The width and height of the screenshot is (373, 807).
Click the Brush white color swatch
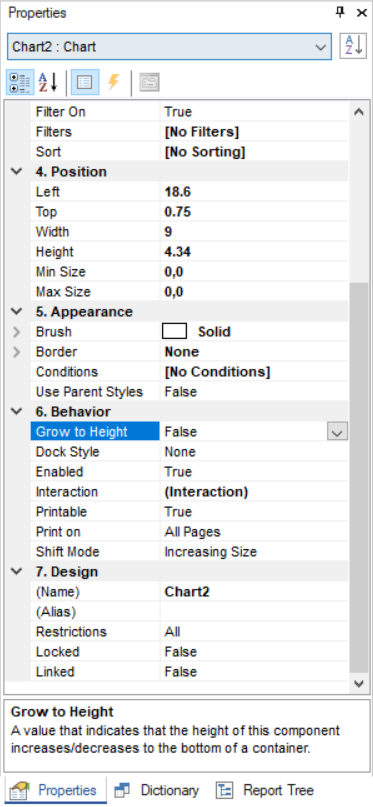tap(174, 331)
